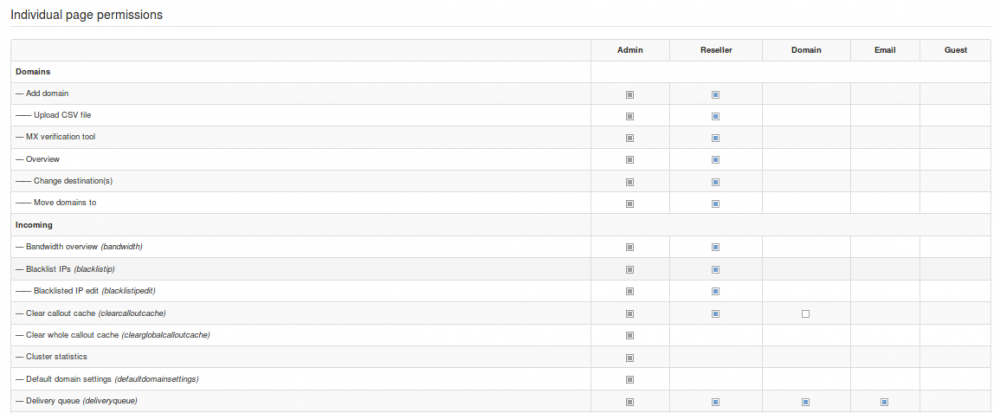The width and height of the screenshot is (1000, 413).
Task: Uncheck Reseller permission for Delivery queue
Action: coord(716,402)
